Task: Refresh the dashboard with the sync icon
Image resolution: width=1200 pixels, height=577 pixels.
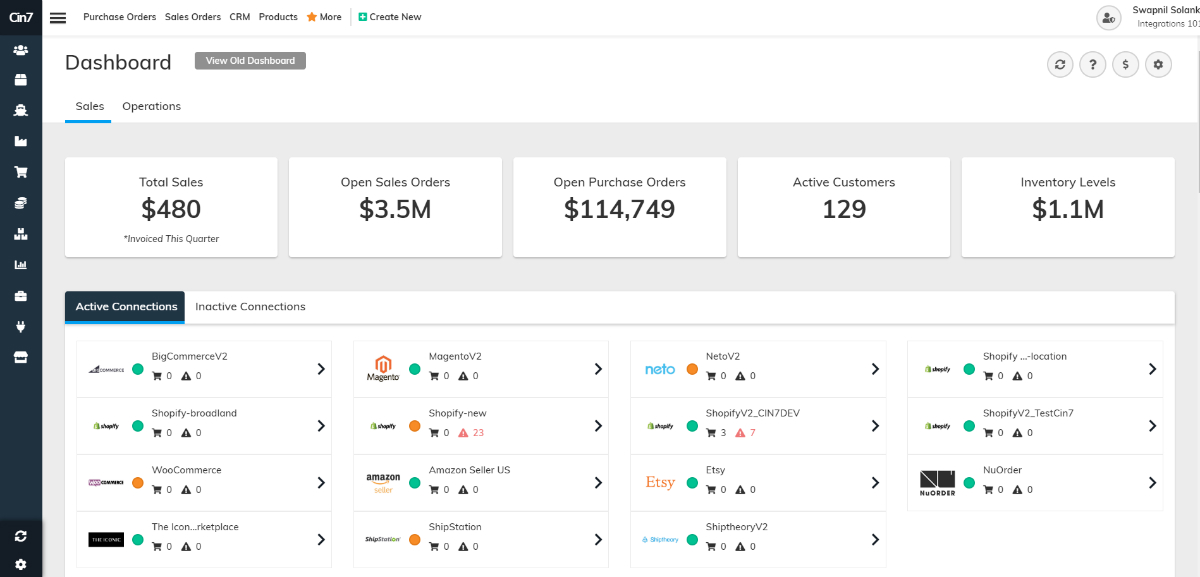Action: [1059, 64]
